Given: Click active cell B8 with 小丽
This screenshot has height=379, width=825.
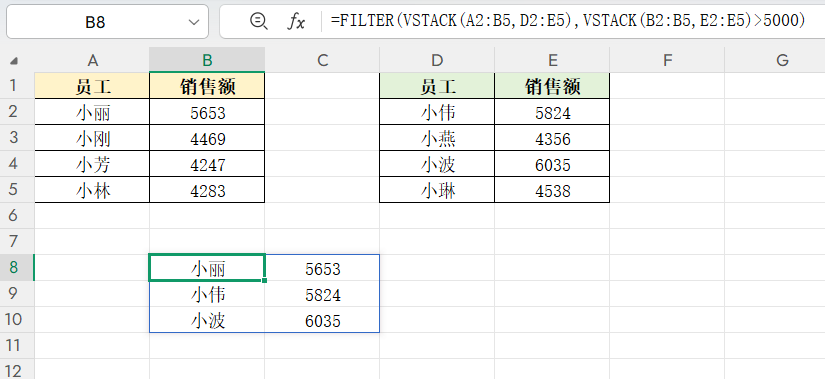Looking at the screenshot, I should click(207, 267).
